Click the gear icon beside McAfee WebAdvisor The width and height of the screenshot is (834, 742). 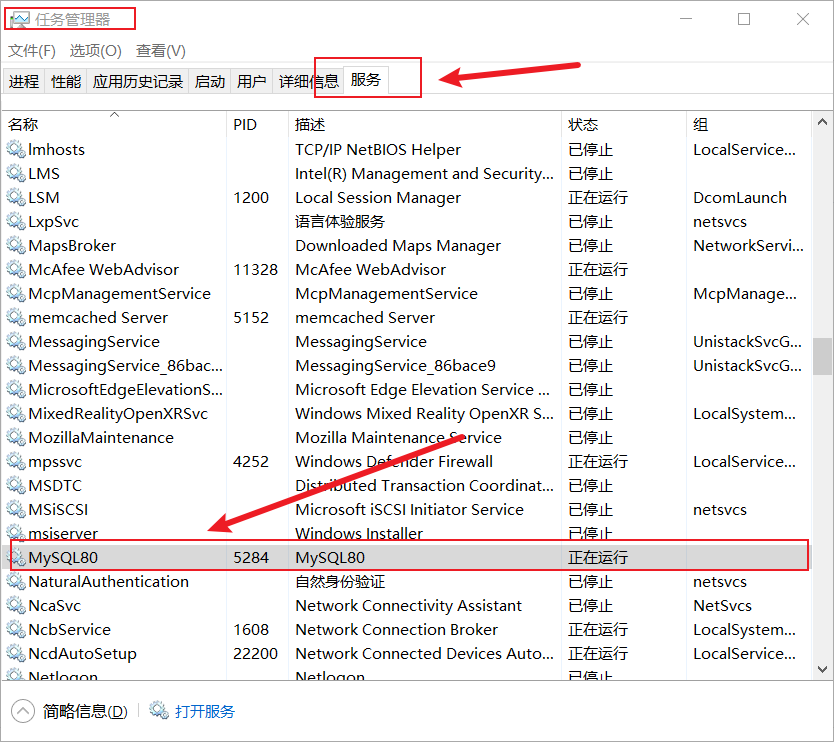[16, 269]
